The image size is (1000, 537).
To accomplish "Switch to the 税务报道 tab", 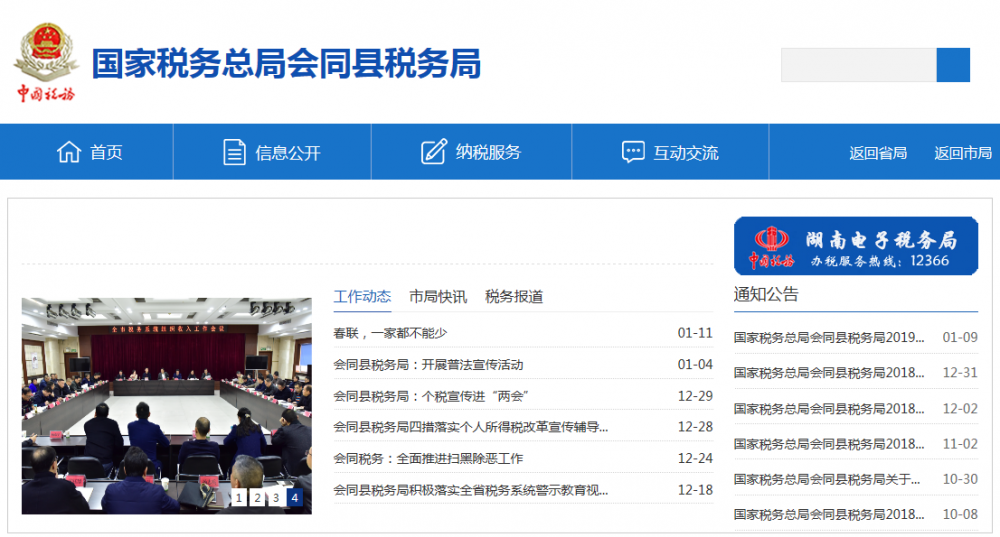I will coord(514,297).
